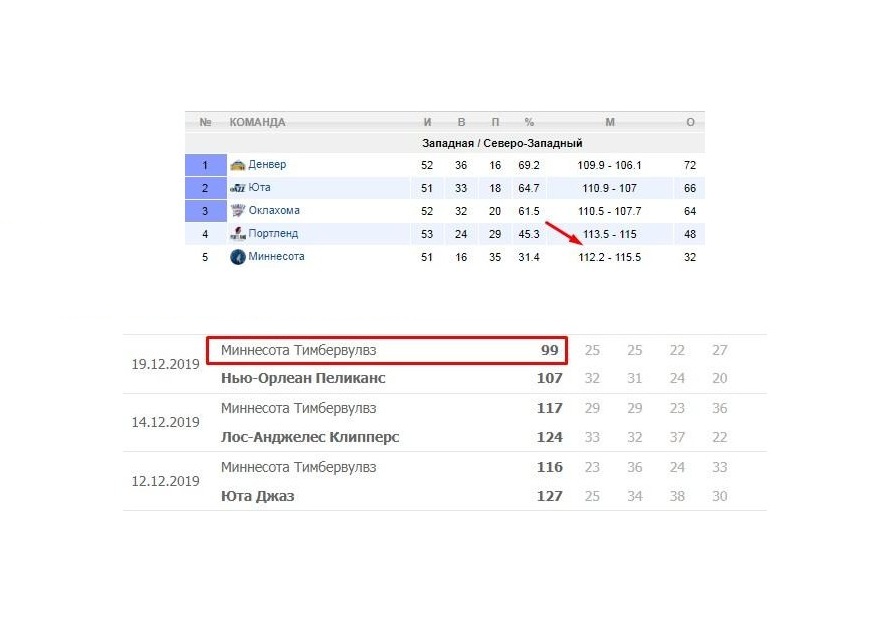Click the final score 117
The image size is (869, 618).
coord(550,408)
